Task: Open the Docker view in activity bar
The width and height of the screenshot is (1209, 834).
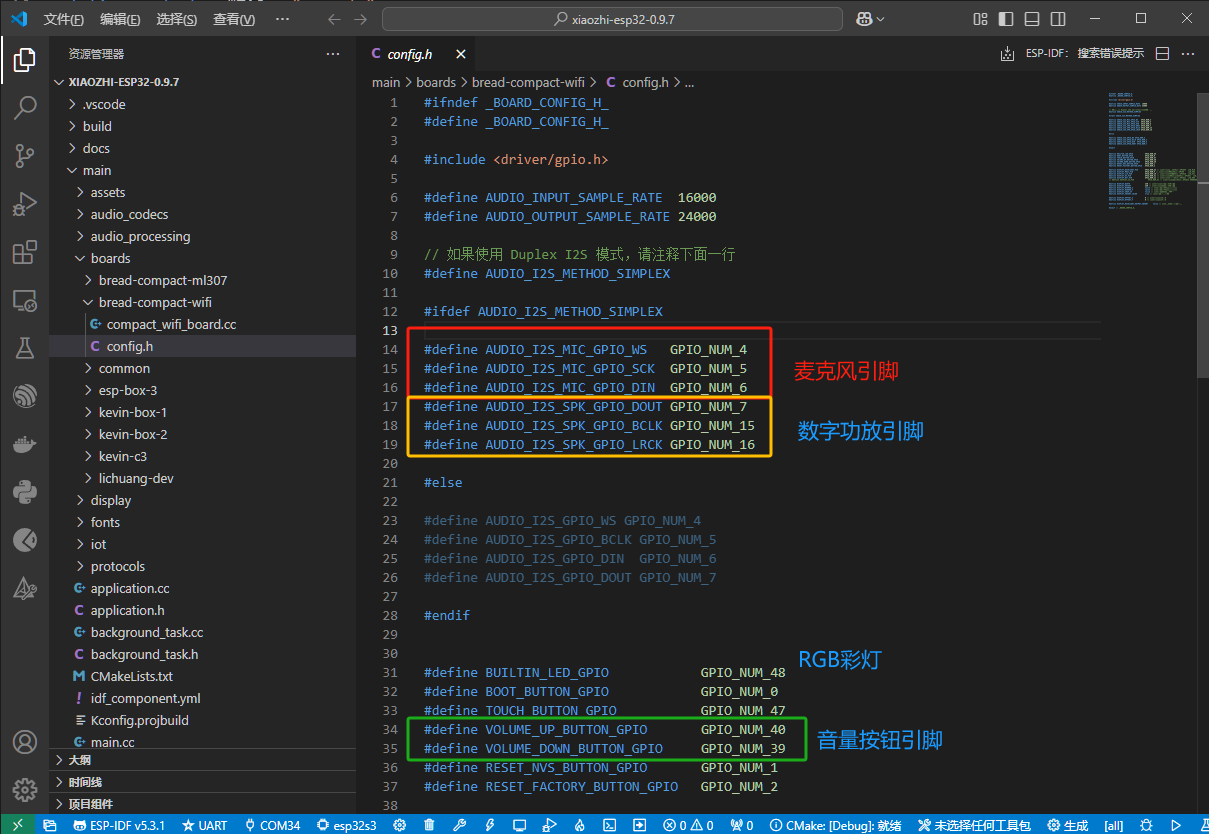Action: click(24, 444)
